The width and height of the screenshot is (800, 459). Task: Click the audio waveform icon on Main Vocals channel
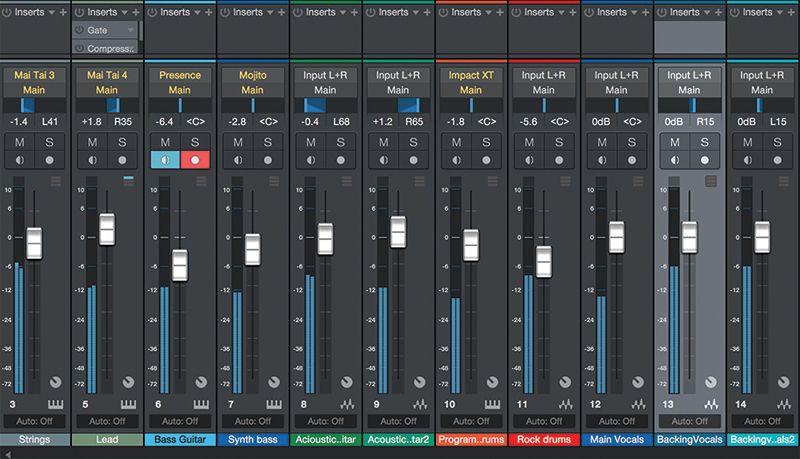click(639, 404)
